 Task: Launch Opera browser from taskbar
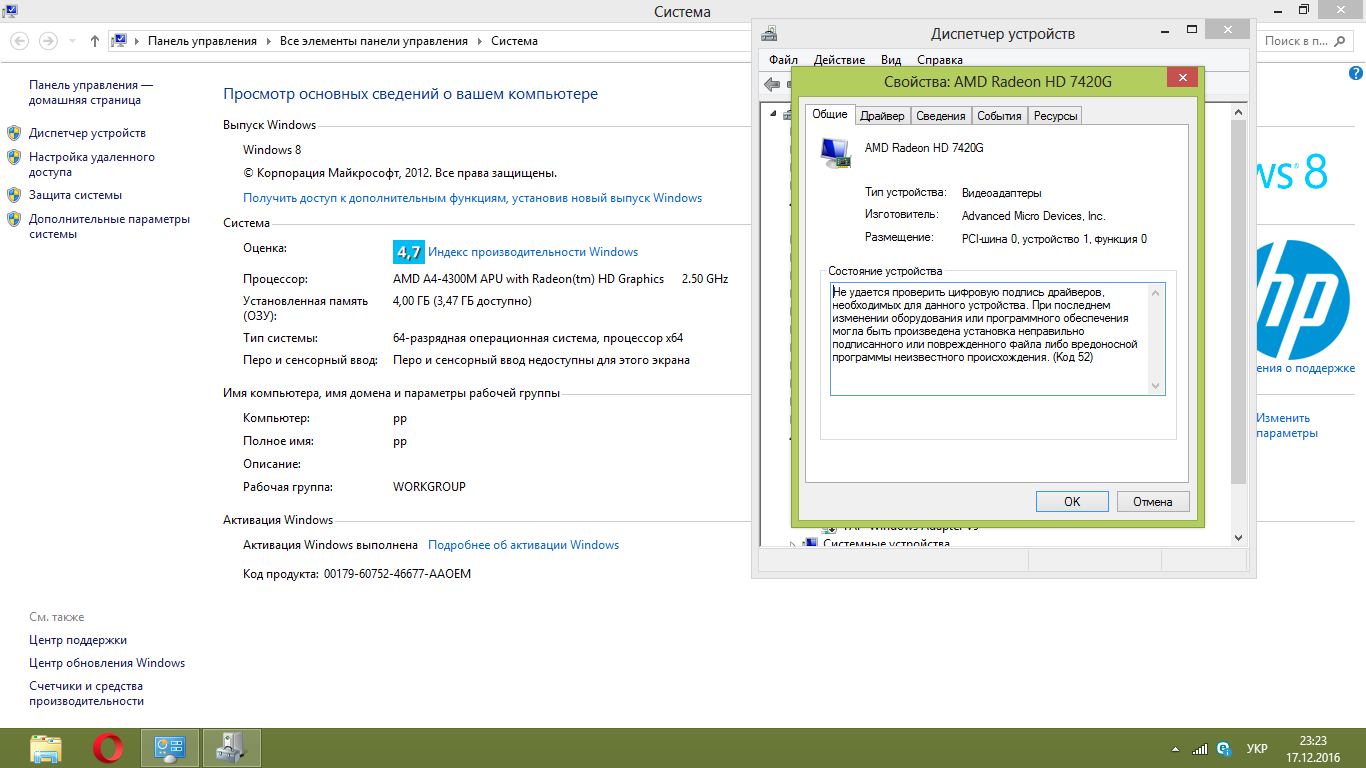pyautogui.click(x=108, y=748)
